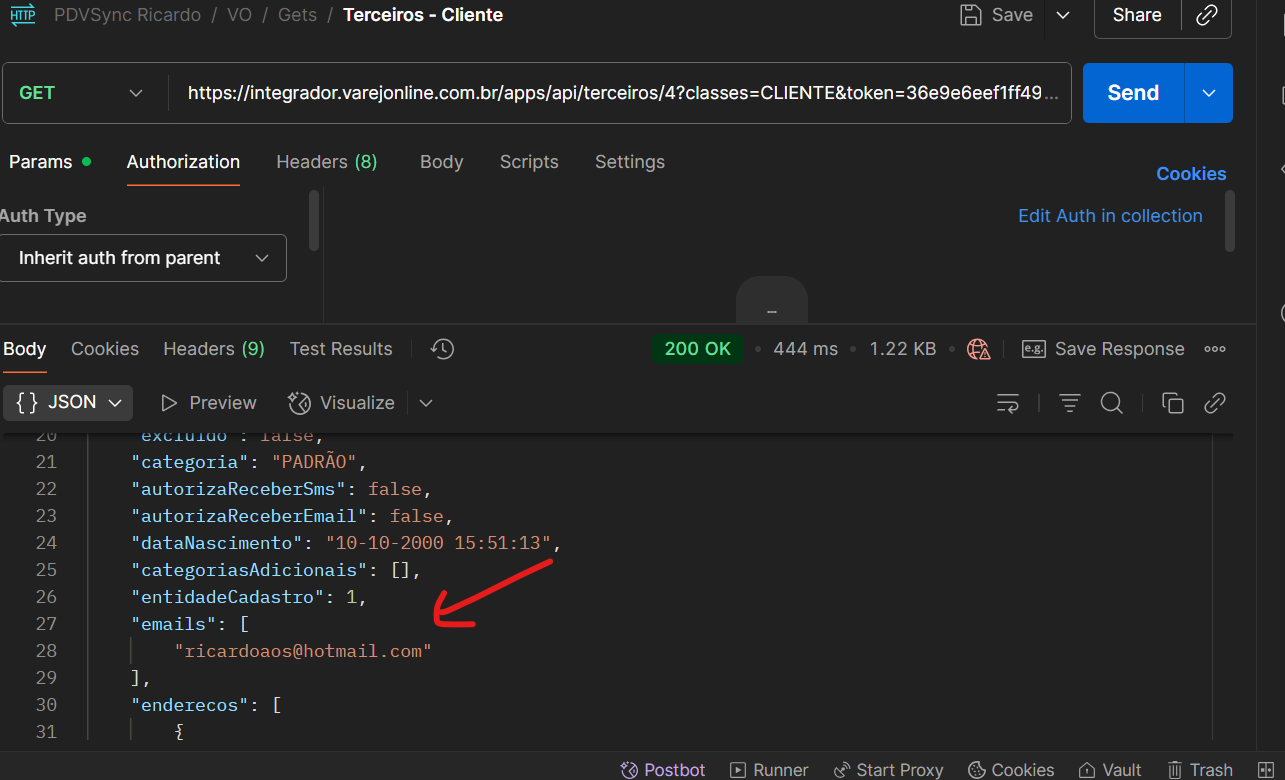Expand the Send button dropdown arrow
This screenshot has height=780, width=1285.
tap(1209, 93)
